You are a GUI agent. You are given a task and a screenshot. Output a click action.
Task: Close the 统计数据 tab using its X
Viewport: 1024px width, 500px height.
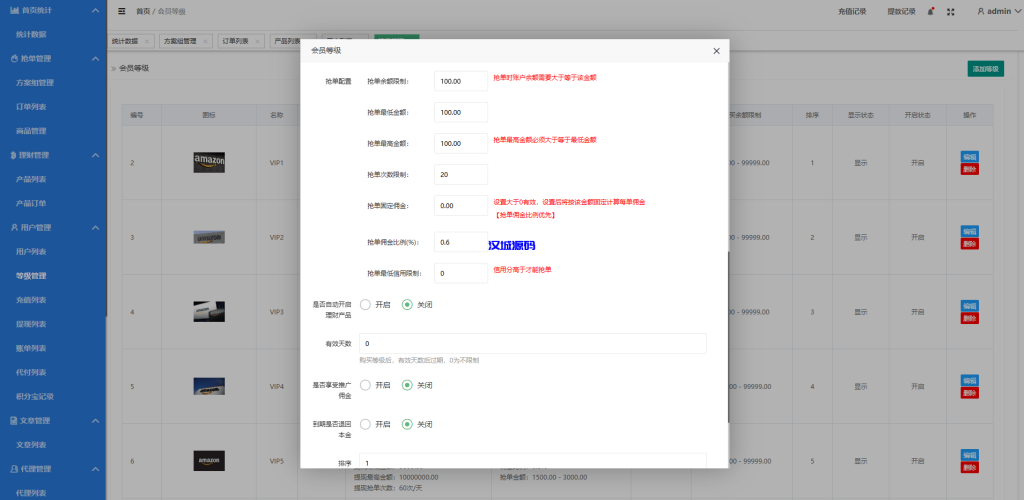146,41
